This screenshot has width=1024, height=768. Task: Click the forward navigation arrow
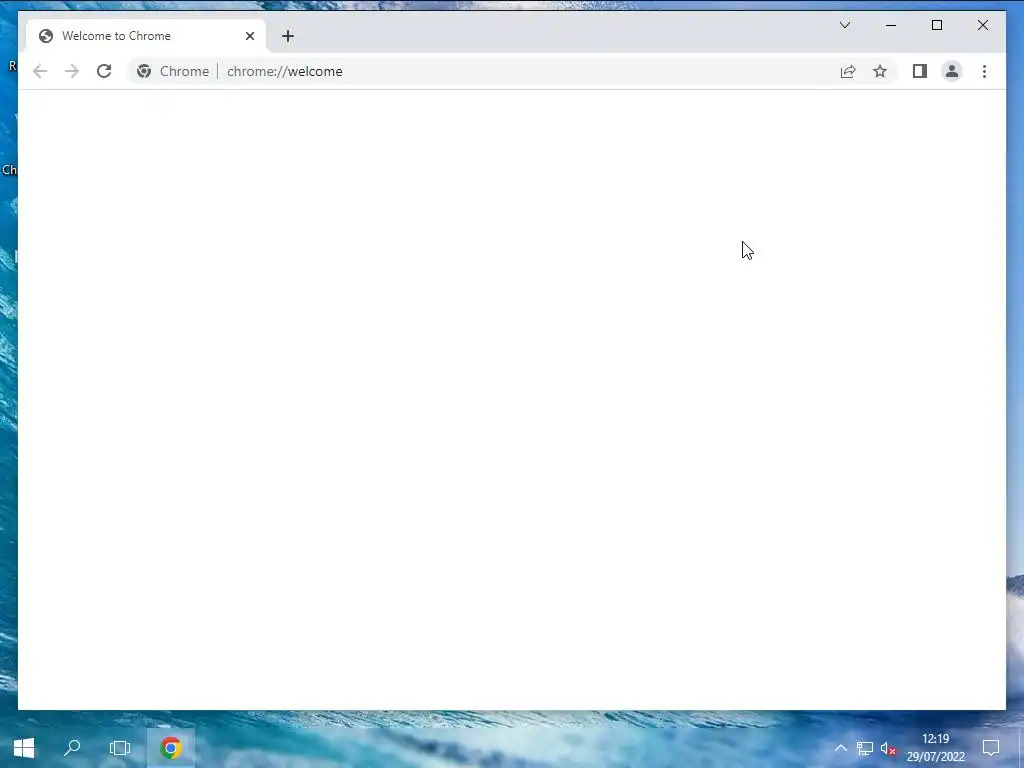coord(72,71)
